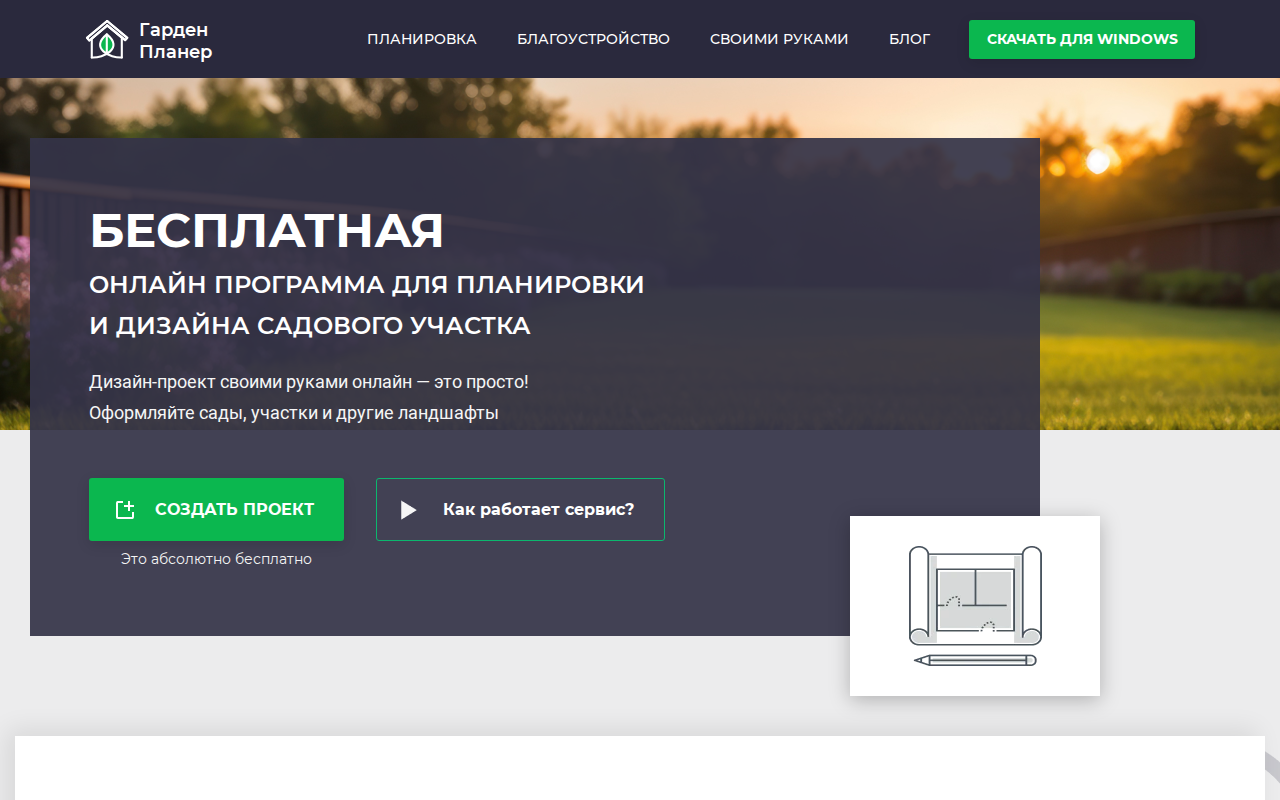Screen dimensions: 1280x800
Task: Click the Оформляйте сады, участки line
Action: pyautogui.click(x=294, y=412)
